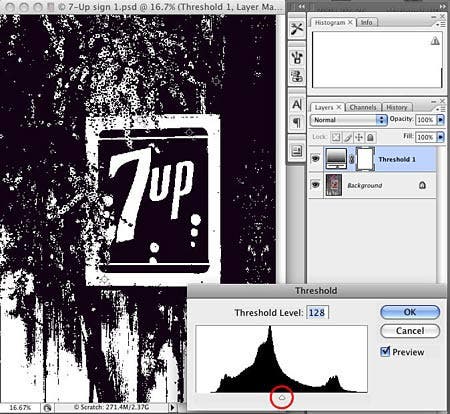Open the Normal blend mode dropdown
This screenshot has width=450, height=414.
tap(348, 120)
